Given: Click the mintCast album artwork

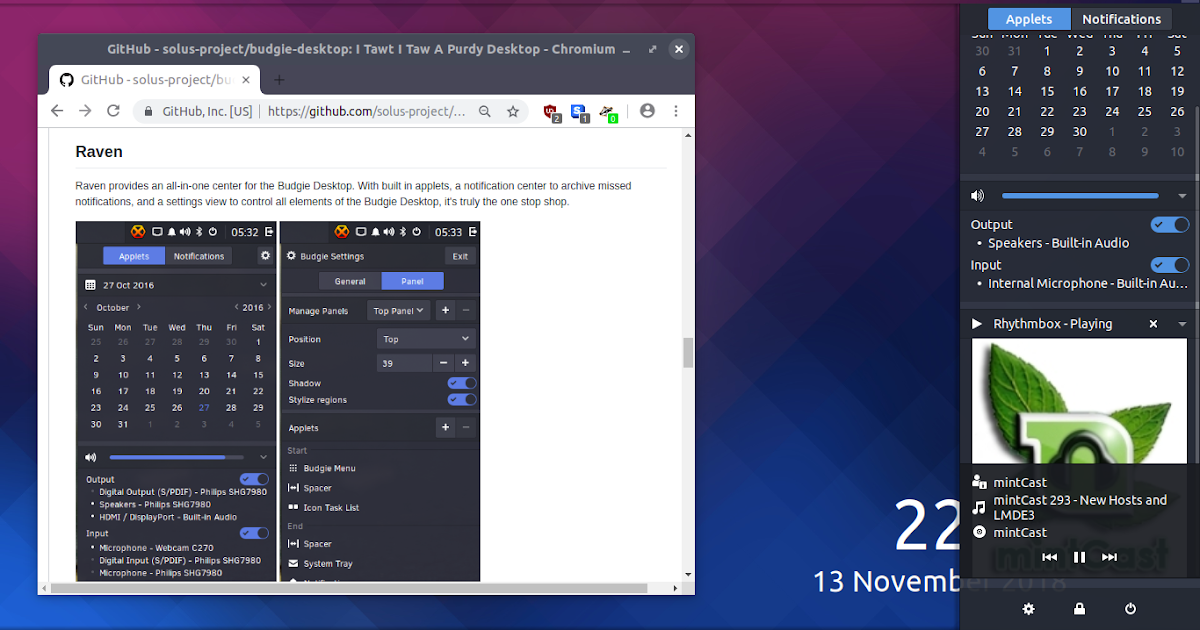Looking at the screenshot, I should 1079,400.
